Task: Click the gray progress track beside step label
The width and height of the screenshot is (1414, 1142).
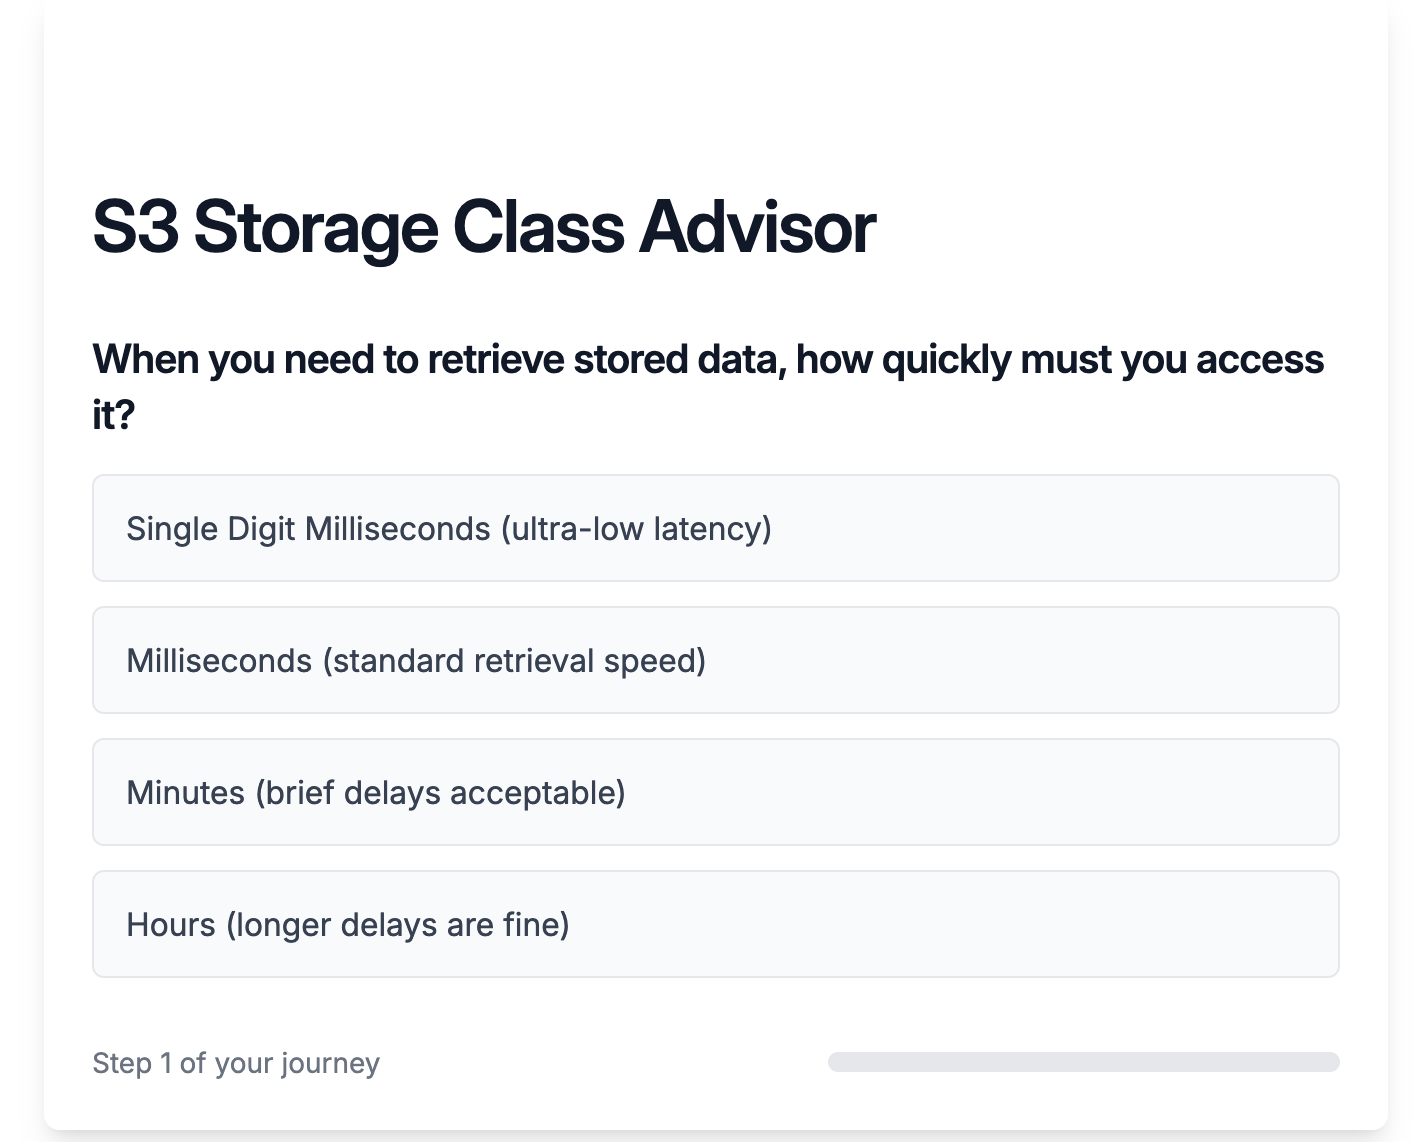Action: click(1083, 1062)
